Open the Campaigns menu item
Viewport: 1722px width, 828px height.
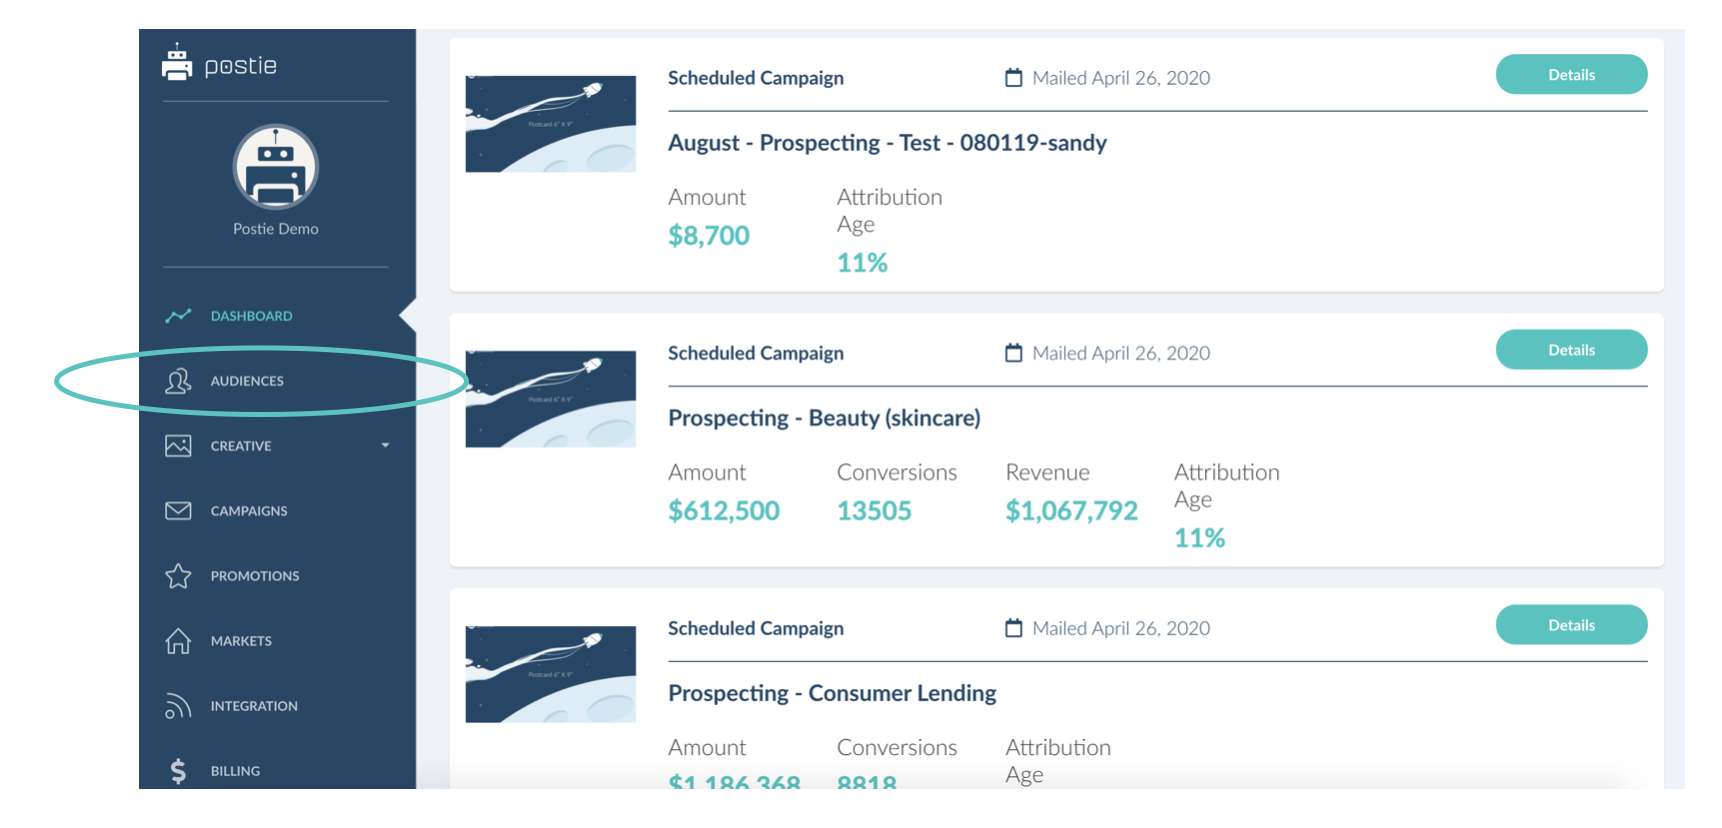click(249, 511)
